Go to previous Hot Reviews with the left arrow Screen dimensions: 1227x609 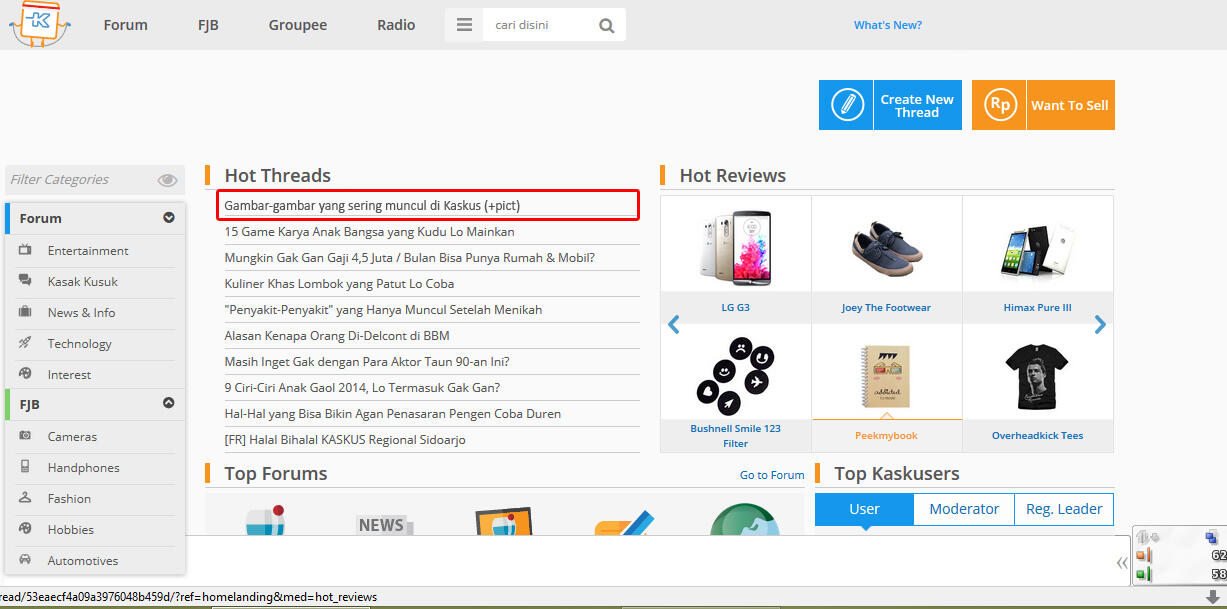674,324
